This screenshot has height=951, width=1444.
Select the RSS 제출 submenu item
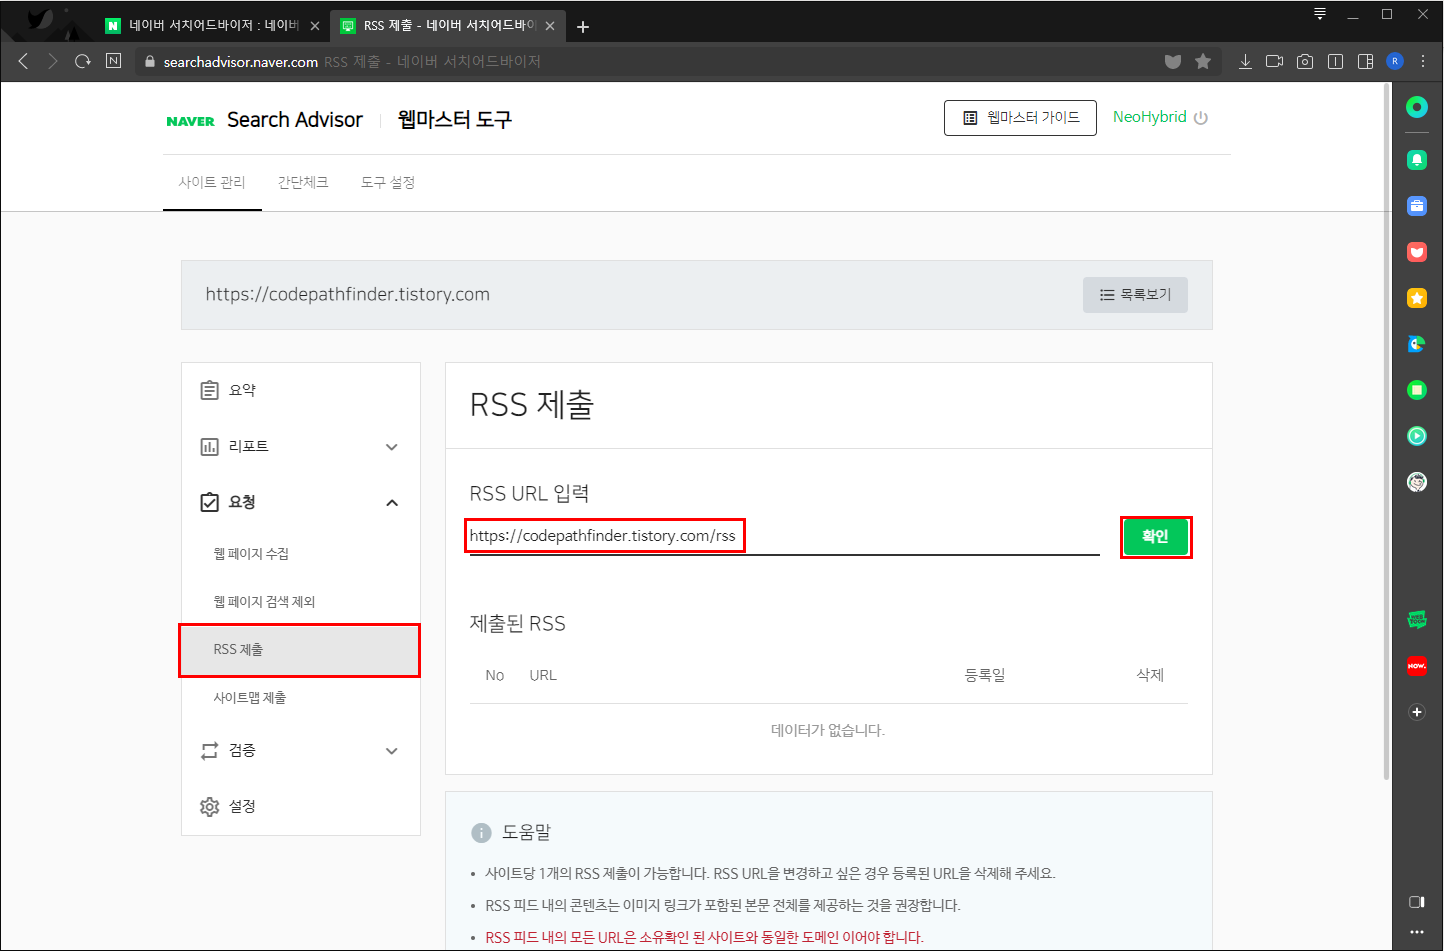pyautogui.click(x=299, y=650)
